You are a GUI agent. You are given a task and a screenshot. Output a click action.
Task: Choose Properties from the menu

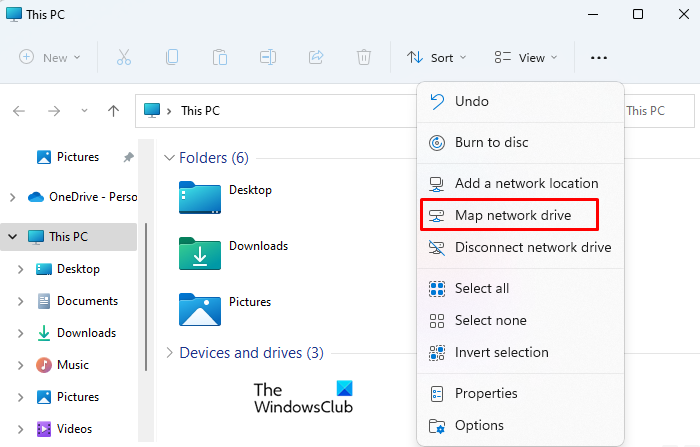click(x=520, y=393)
